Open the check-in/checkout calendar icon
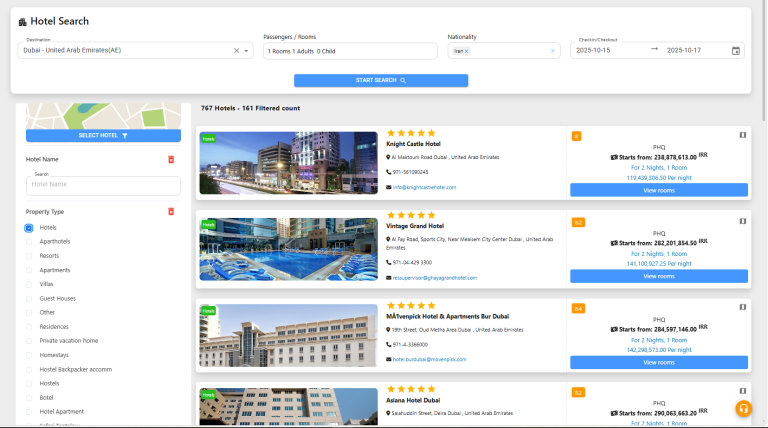The image size is (768, 428). (736, 50)
